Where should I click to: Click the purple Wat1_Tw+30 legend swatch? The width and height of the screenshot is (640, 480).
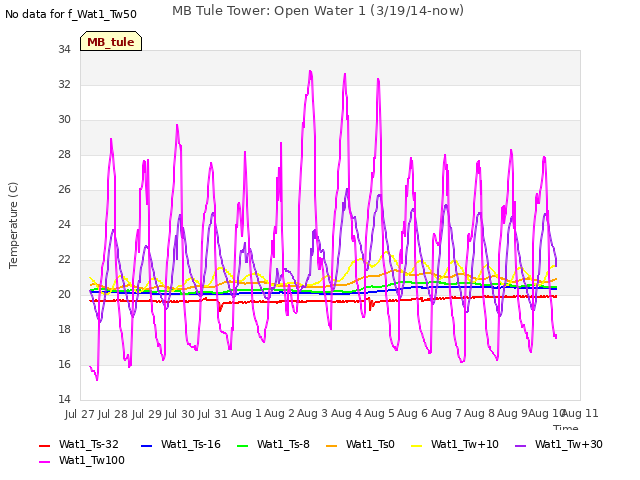pos(520,446)
